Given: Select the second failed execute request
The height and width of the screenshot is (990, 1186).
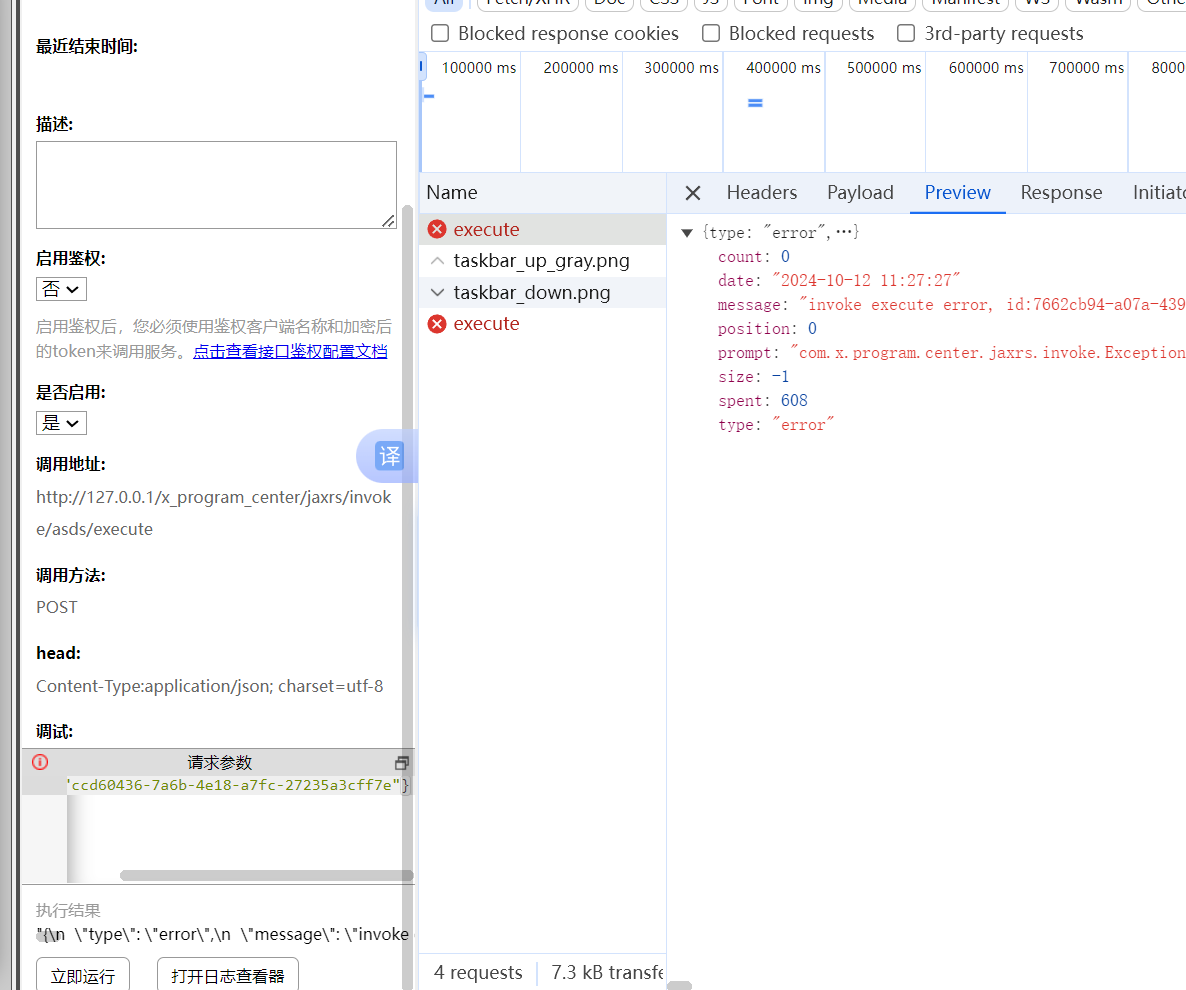Looking at the screenshot, I should [x=486, y=323].
